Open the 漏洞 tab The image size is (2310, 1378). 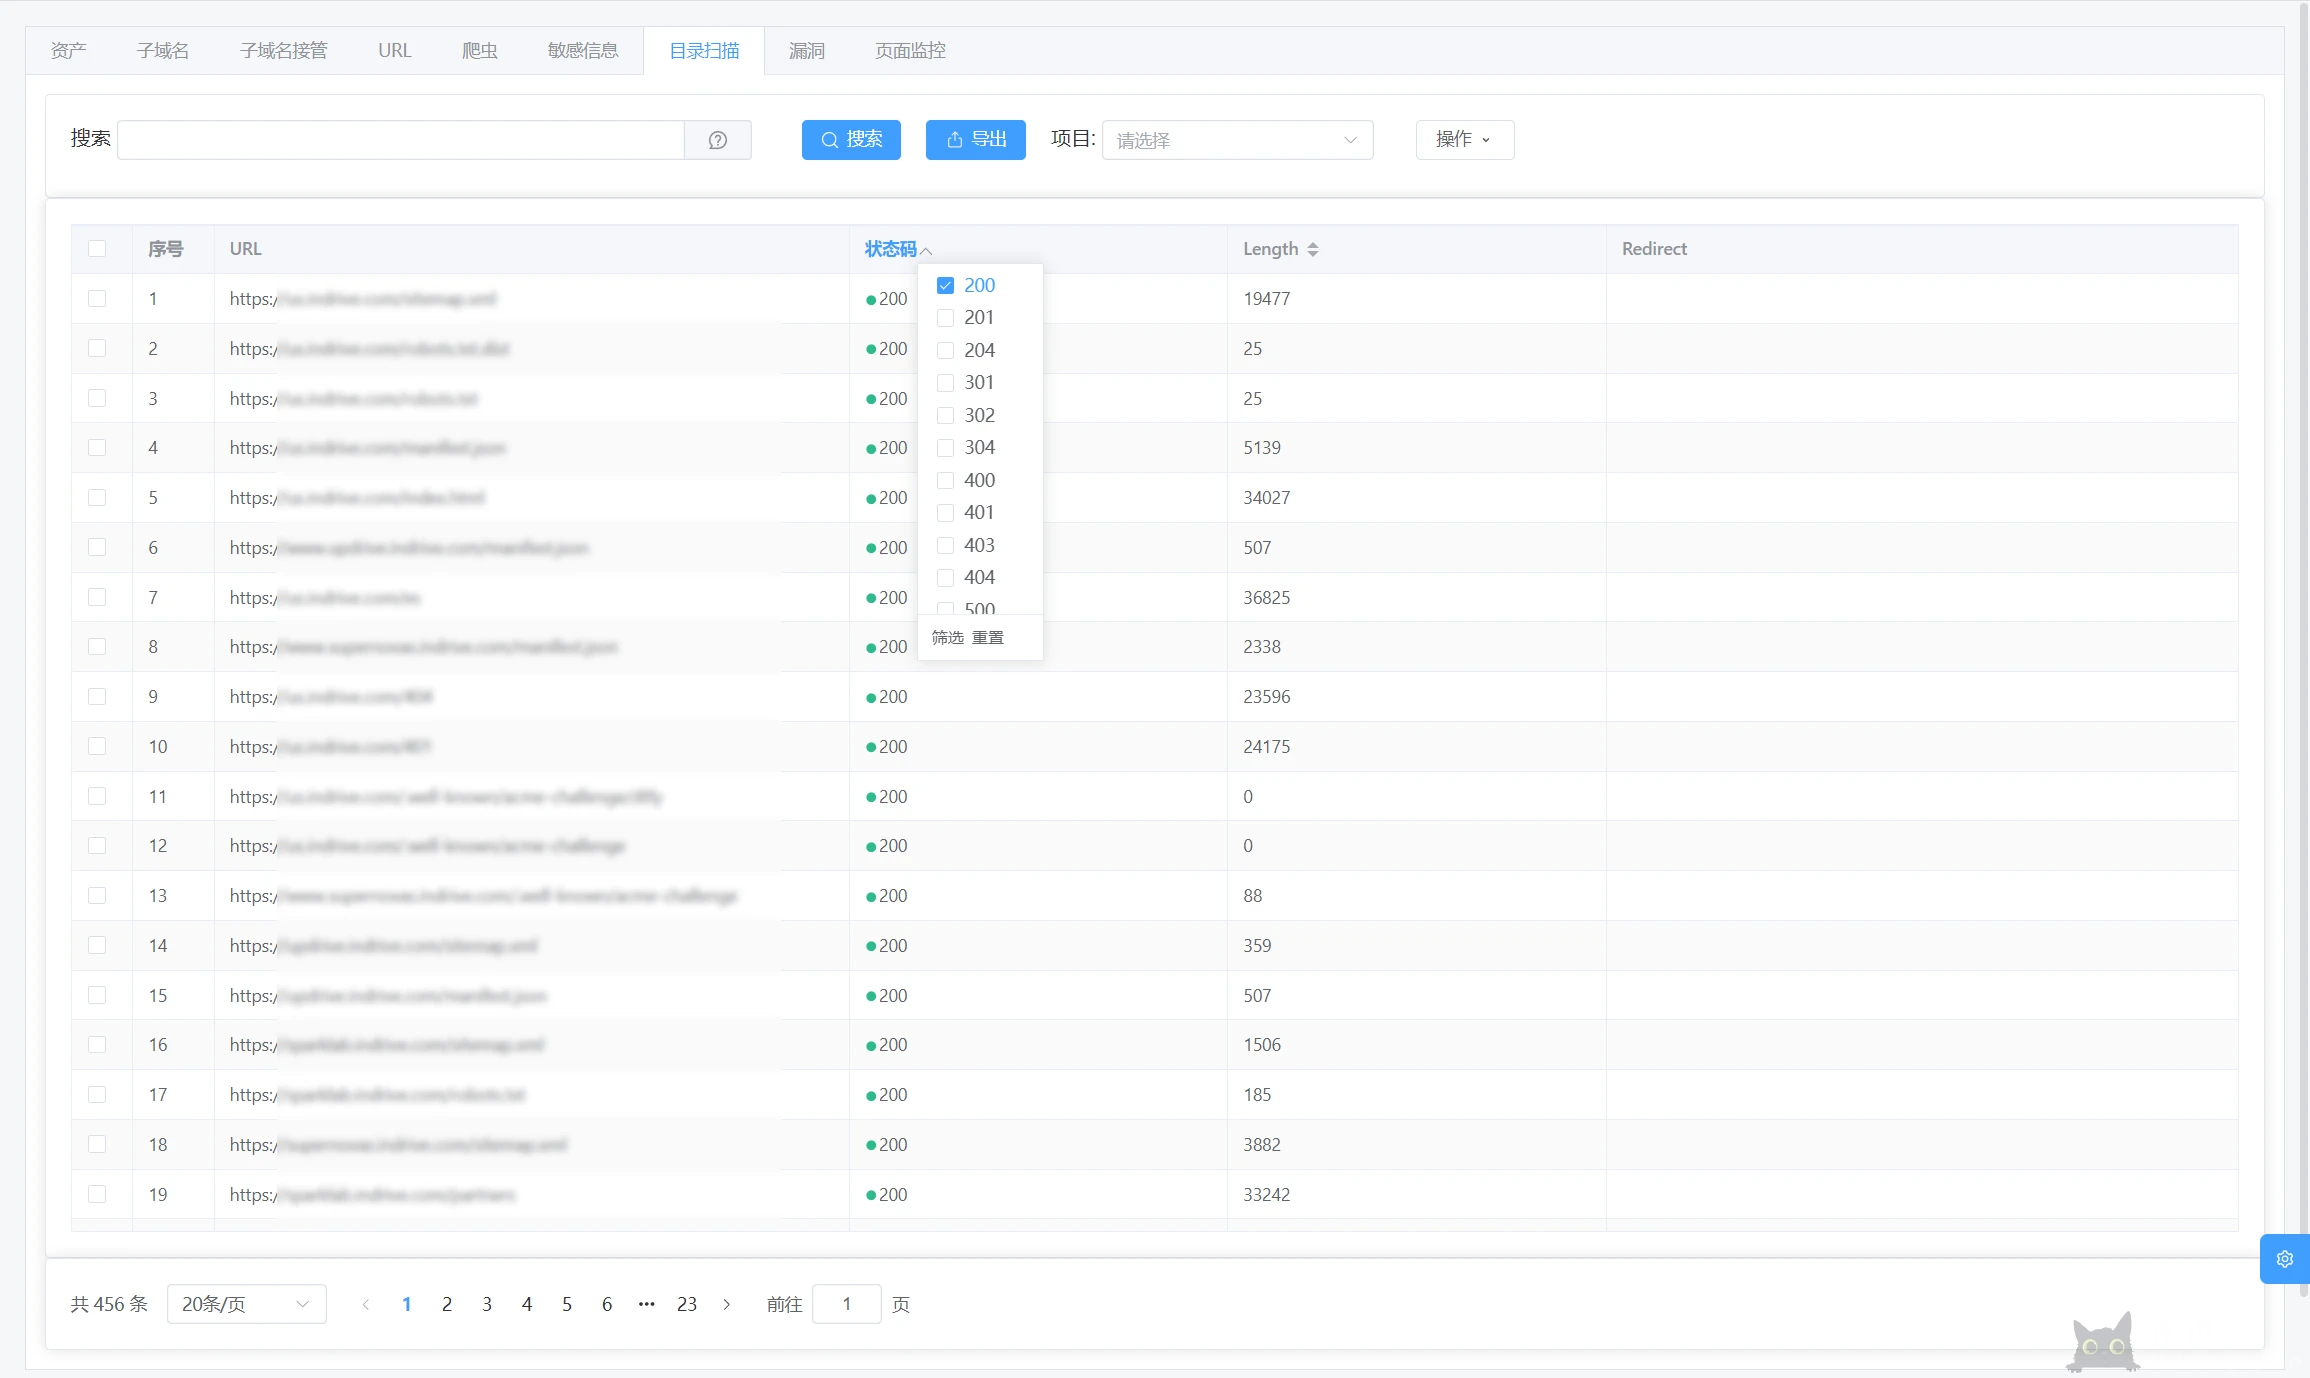[806, 51]
